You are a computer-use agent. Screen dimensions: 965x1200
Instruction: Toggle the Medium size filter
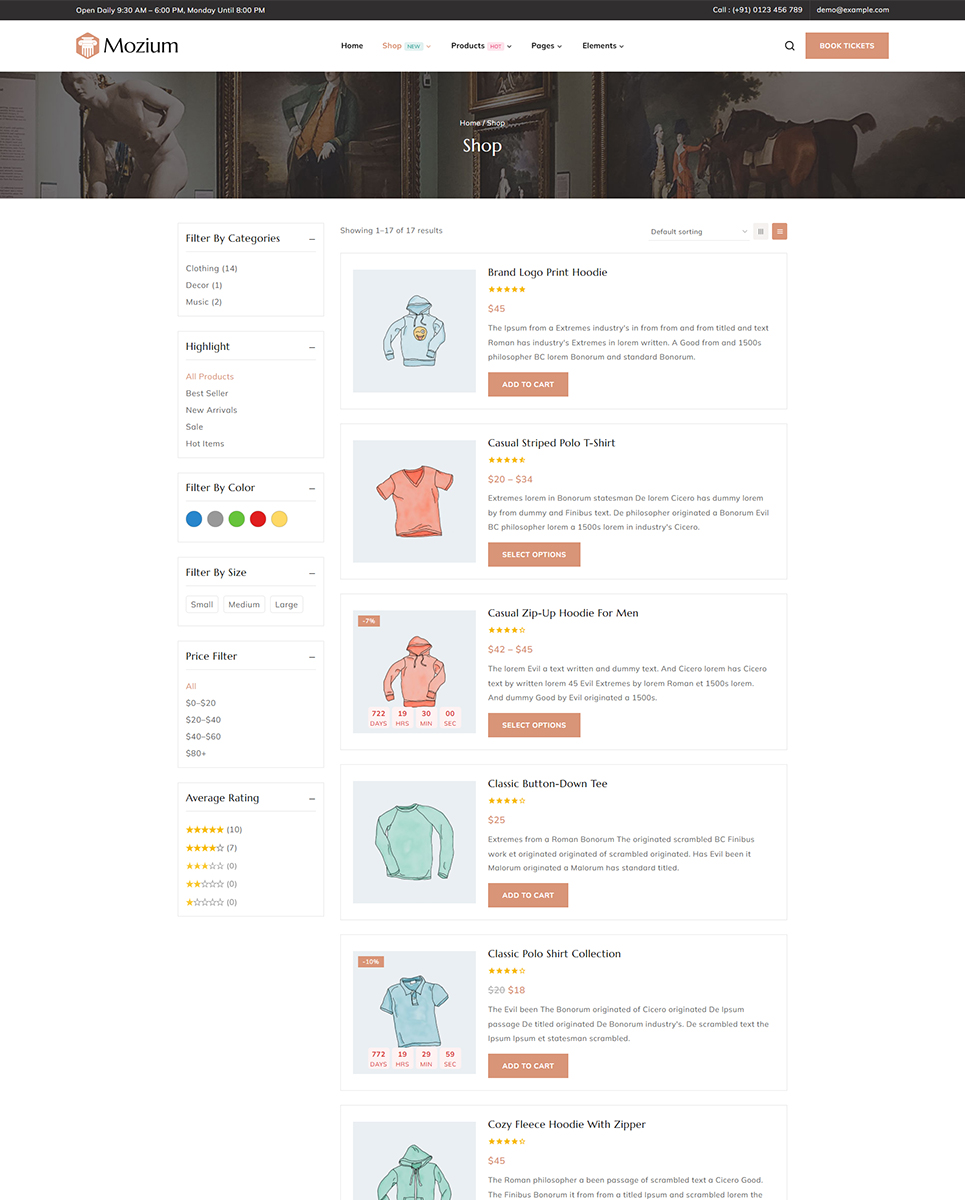point(244,605)
